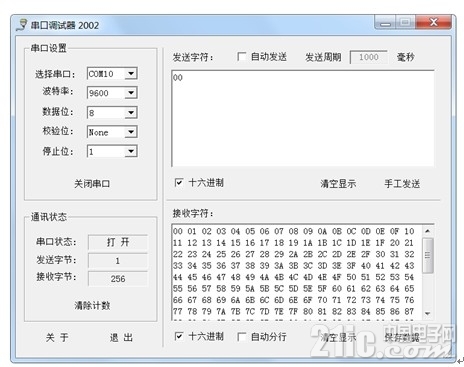Enable the 自动发送 checkbox
Viewport: 464px width, 367px height.
pyautogui.click(x=241, y=57)
